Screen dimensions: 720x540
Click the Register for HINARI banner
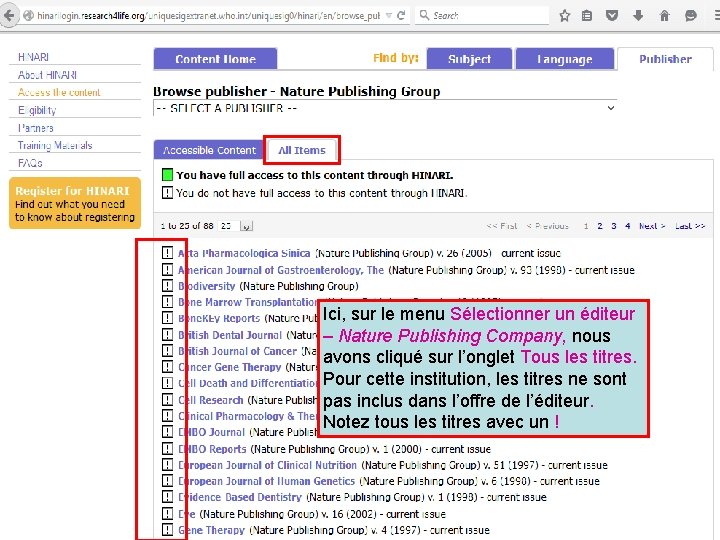point(75,203)
